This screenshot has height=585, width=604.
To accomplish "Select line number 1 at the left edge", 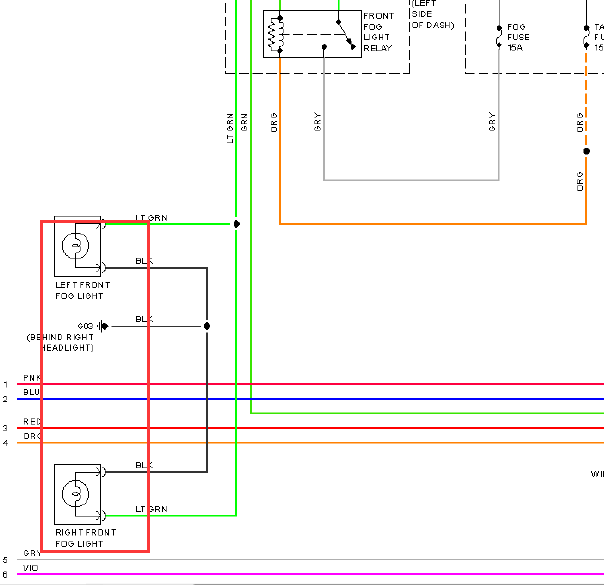I will pos(5,384).
